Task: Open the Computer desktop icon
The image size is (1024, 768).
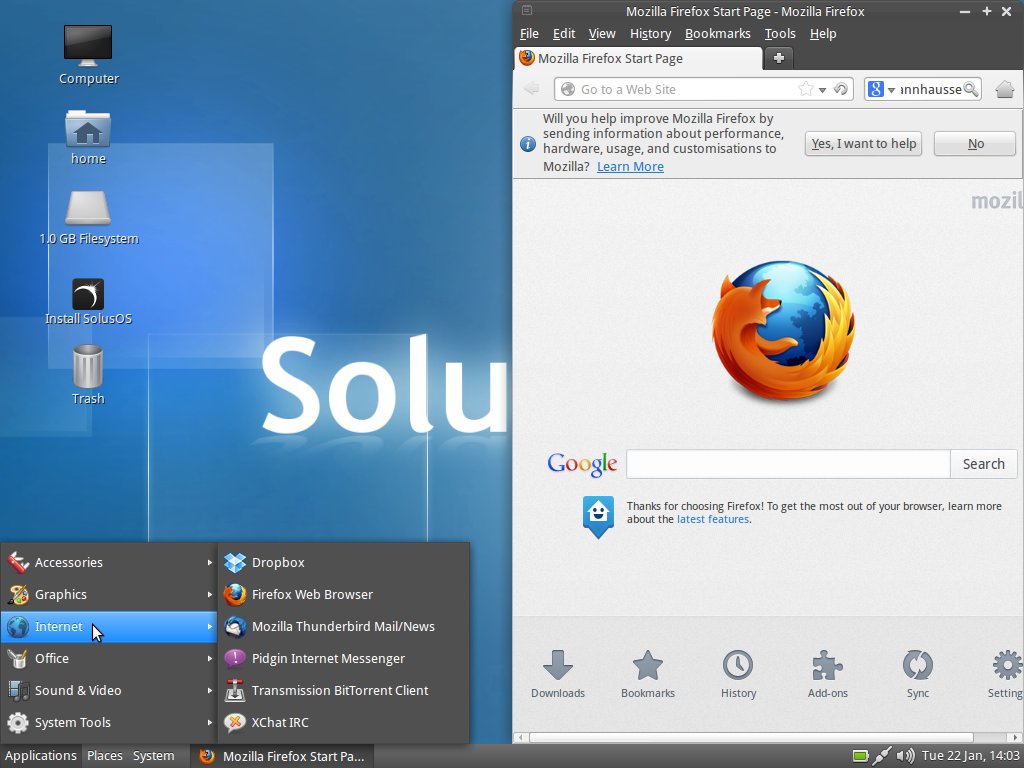Action: (x=88, y=55)
